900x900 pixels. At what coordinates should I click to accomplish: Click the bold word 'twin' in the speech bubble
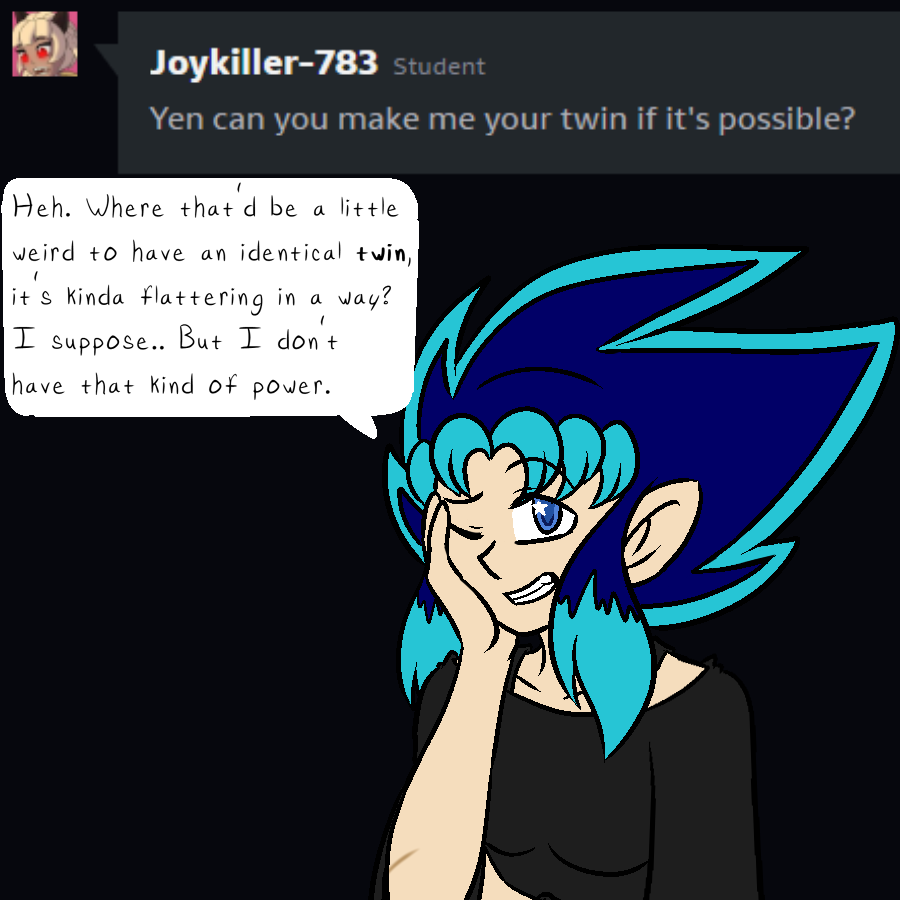(381, 253)
